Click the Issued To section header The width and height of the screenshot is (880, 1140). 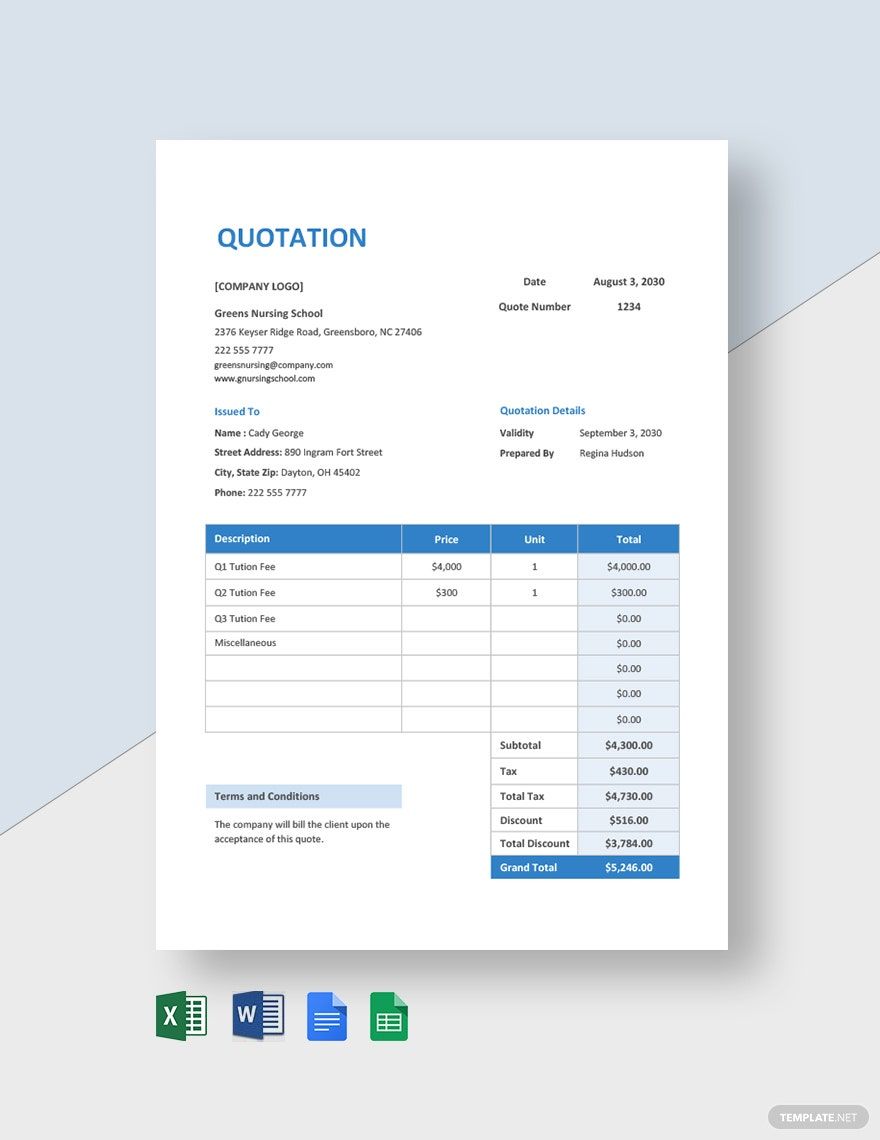pos(237,411)
